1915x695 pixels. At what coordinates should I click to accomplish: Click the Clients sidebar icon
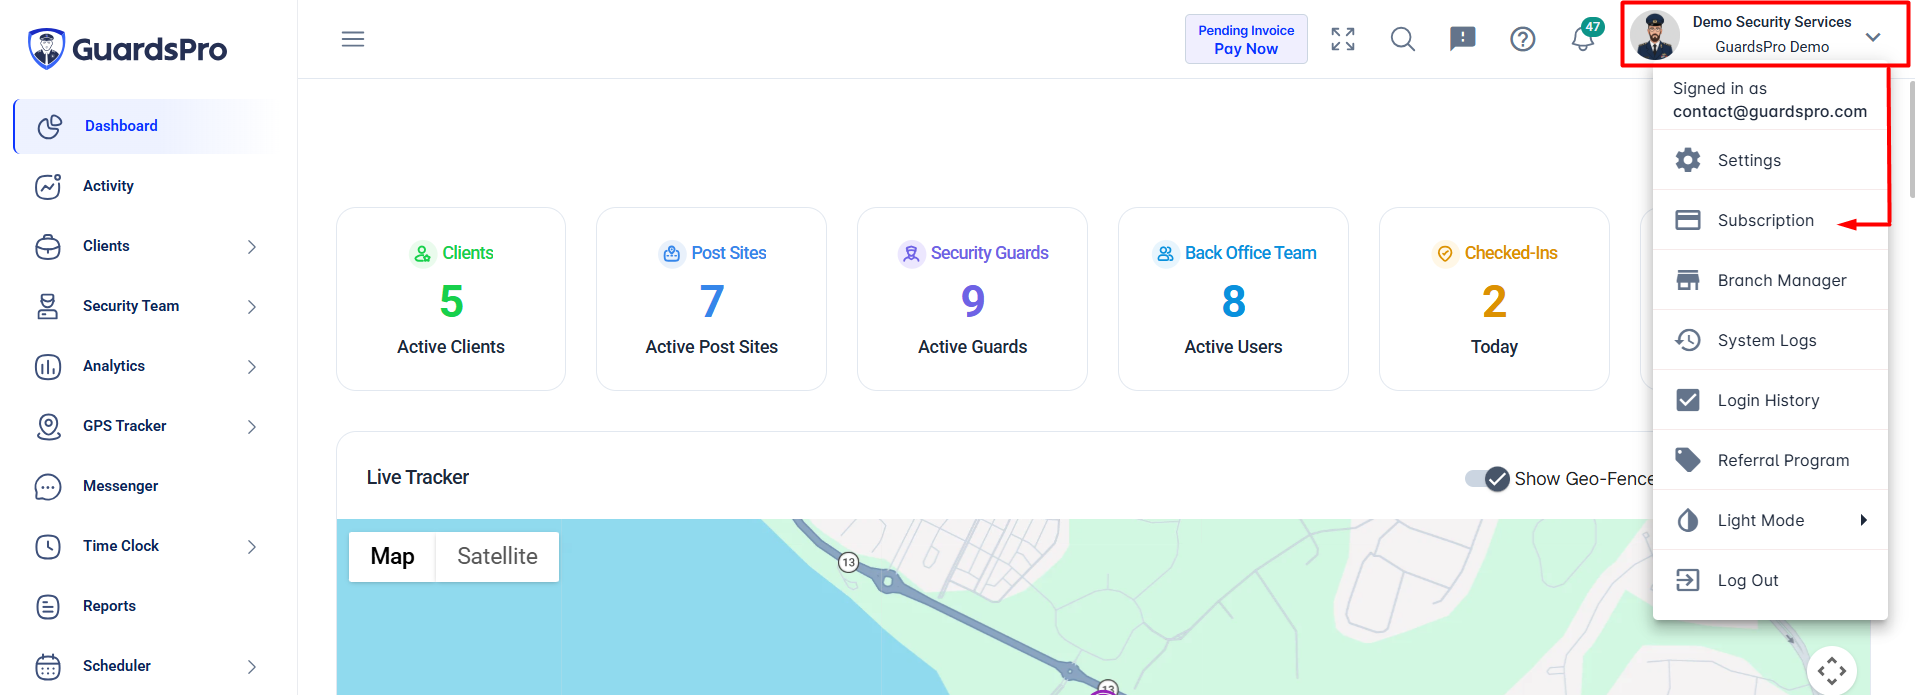pyautogui.click(x=48, y=246)
